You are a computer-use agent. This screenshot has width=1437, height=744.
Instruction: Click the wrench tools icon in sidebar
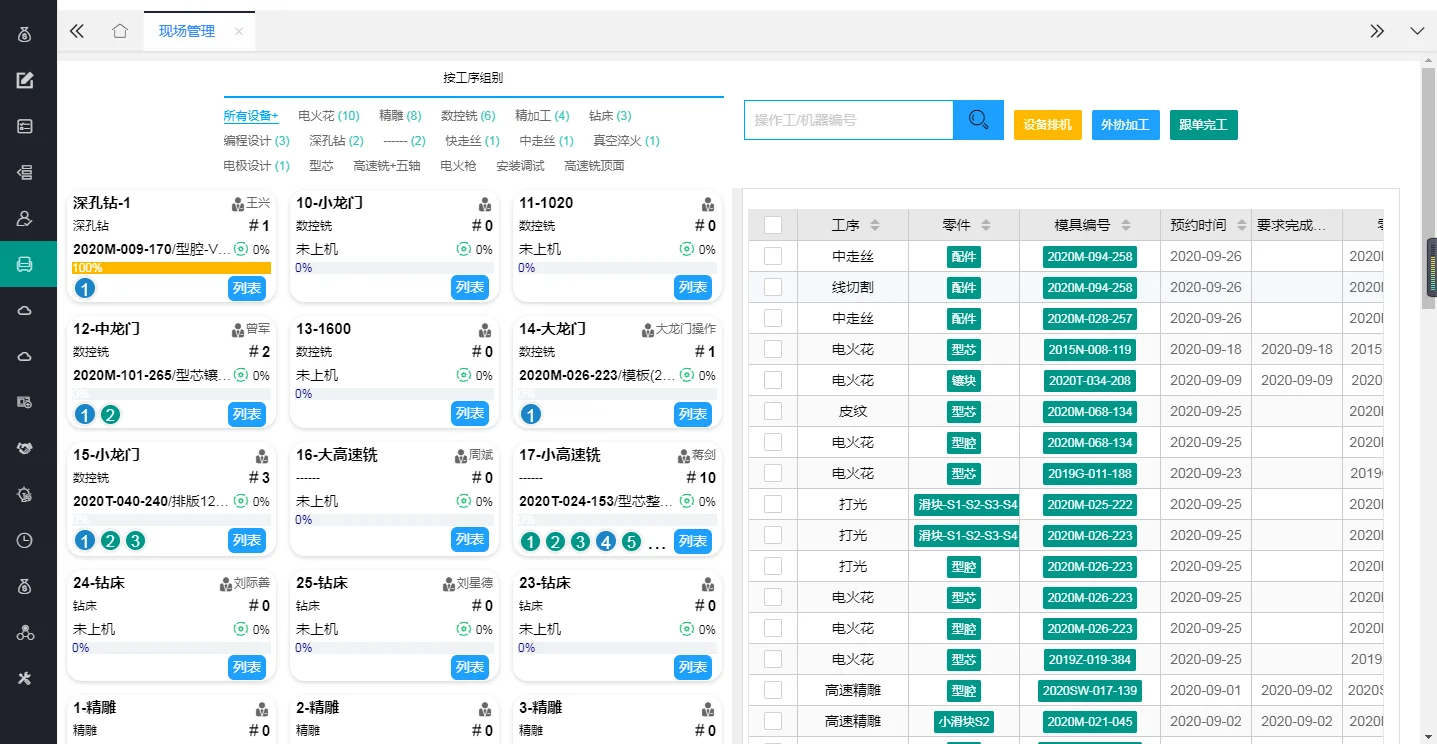click(x=26, y=679)
